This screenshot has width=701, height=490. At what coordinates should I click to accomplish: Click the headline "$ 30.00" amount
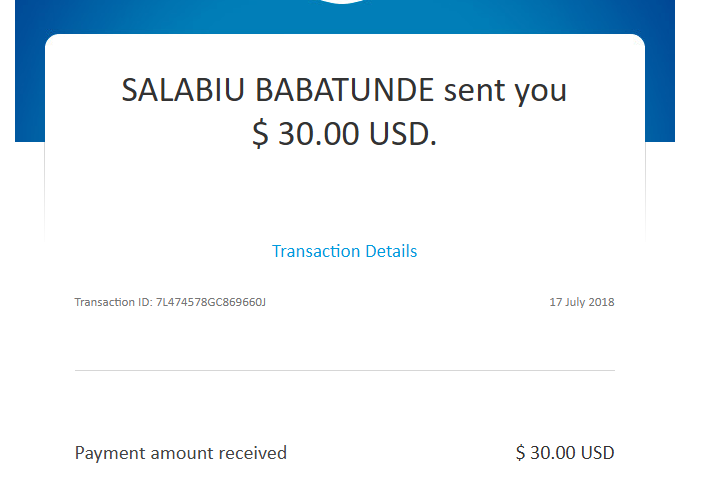pos(304,134)
